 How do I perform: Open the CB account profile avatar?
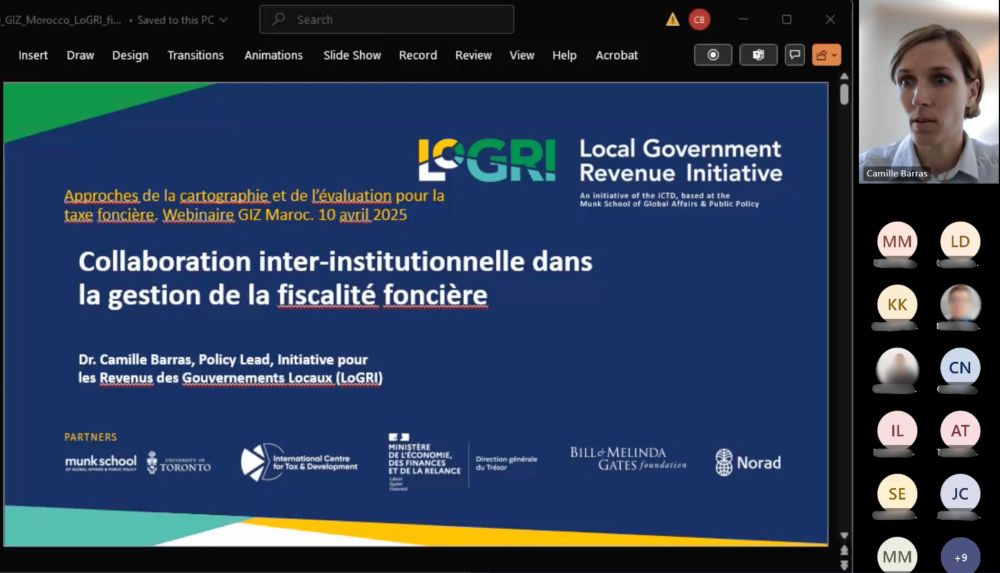pos(699,20)
